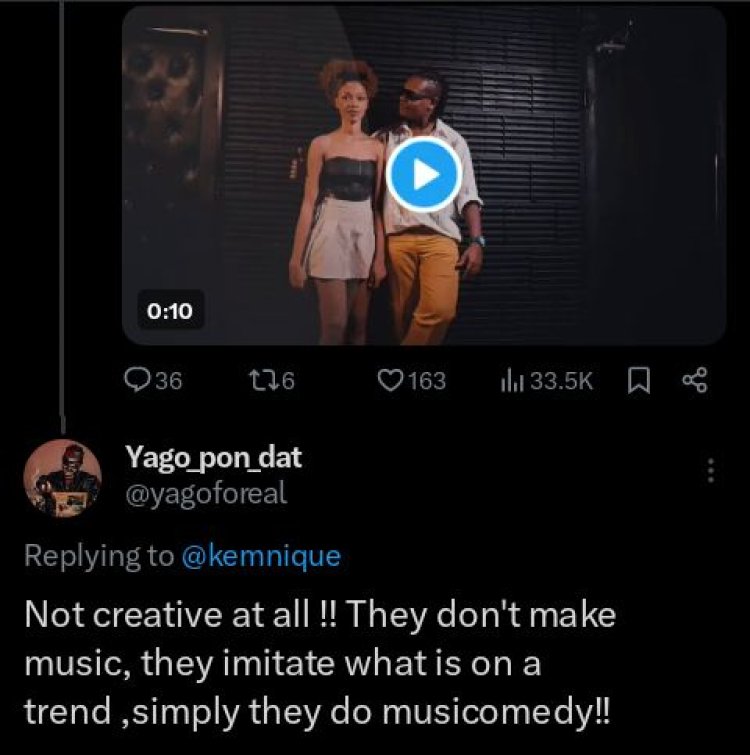
Task: Like the post with the heart icon
Action: [389, 380]
